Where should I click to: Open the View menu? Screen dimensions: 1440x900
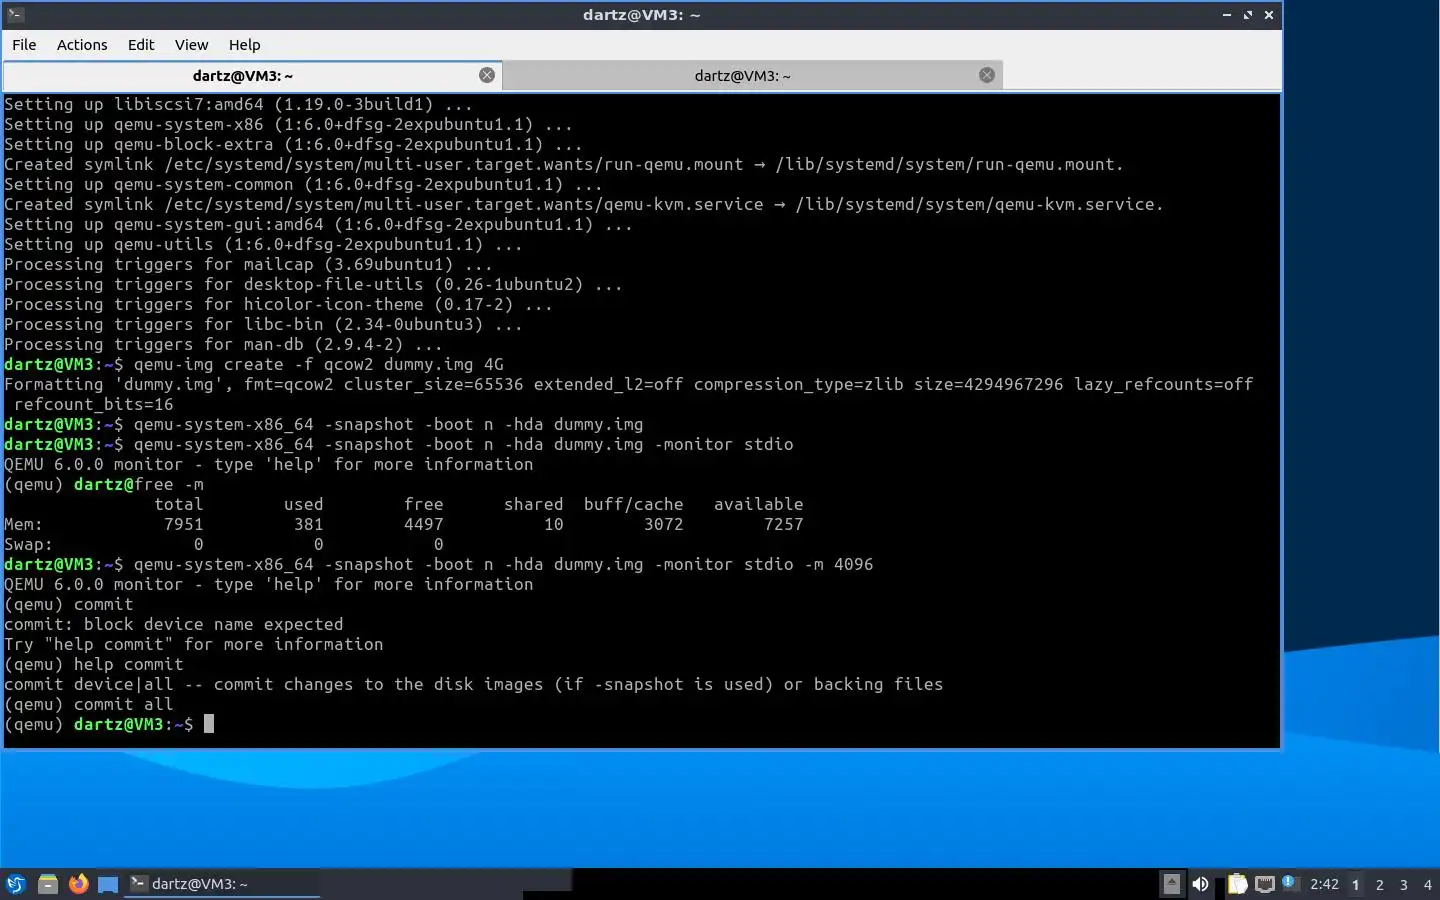coord(191,45)
